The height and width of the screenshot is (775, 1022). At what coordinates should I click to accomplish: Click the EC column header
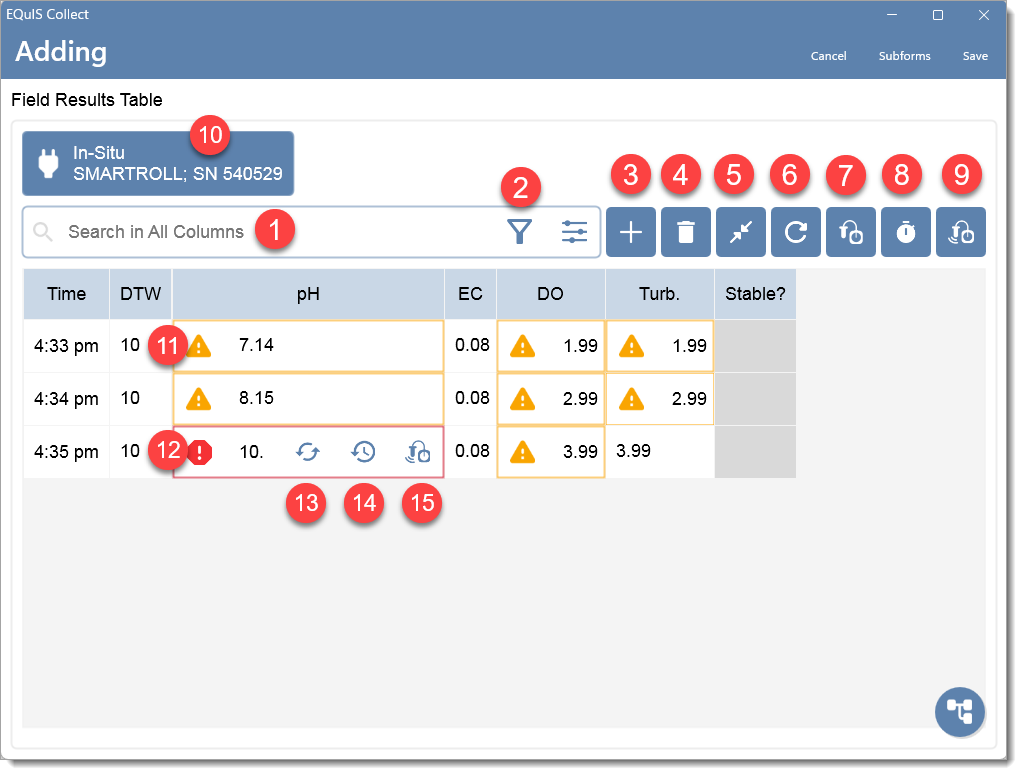(x=471, y=294)
